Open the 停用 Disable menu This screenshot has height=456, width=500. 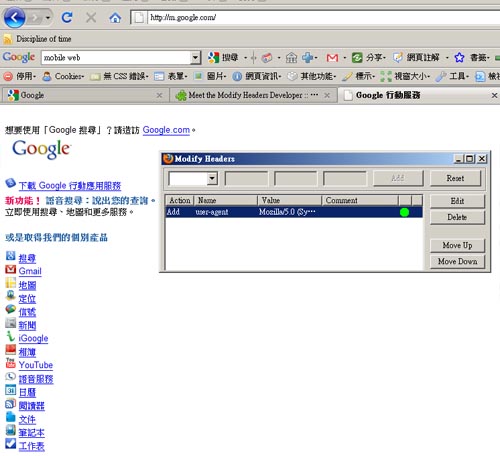19,76
